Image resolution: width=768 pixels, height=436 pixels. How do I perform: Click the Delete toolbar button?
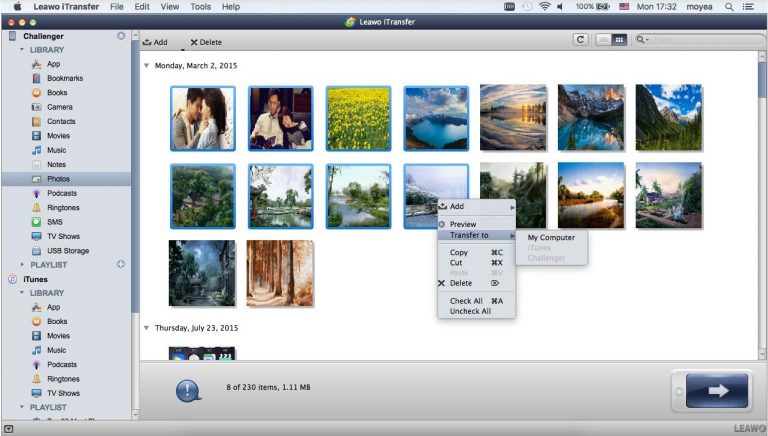(x=206, y=43)
